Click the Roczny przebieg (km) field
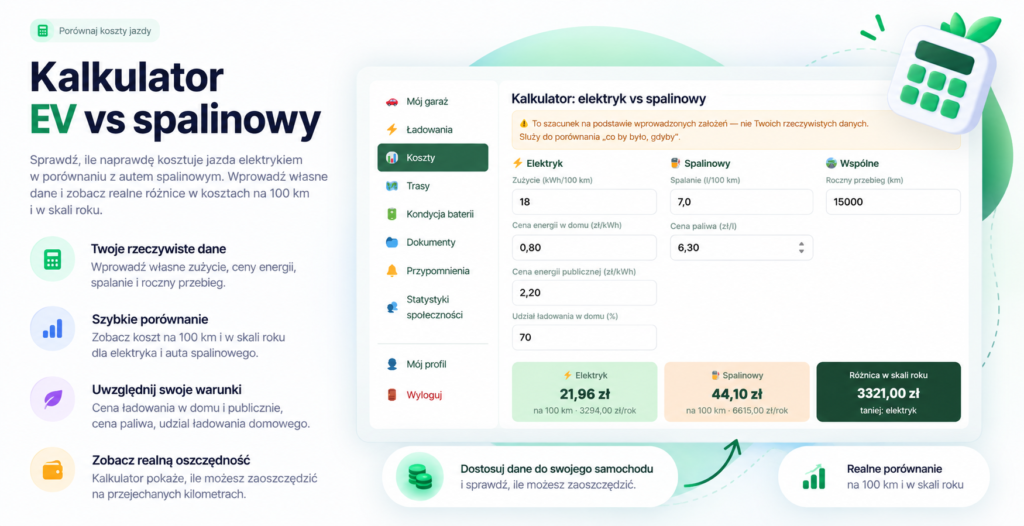 point(893,202)
